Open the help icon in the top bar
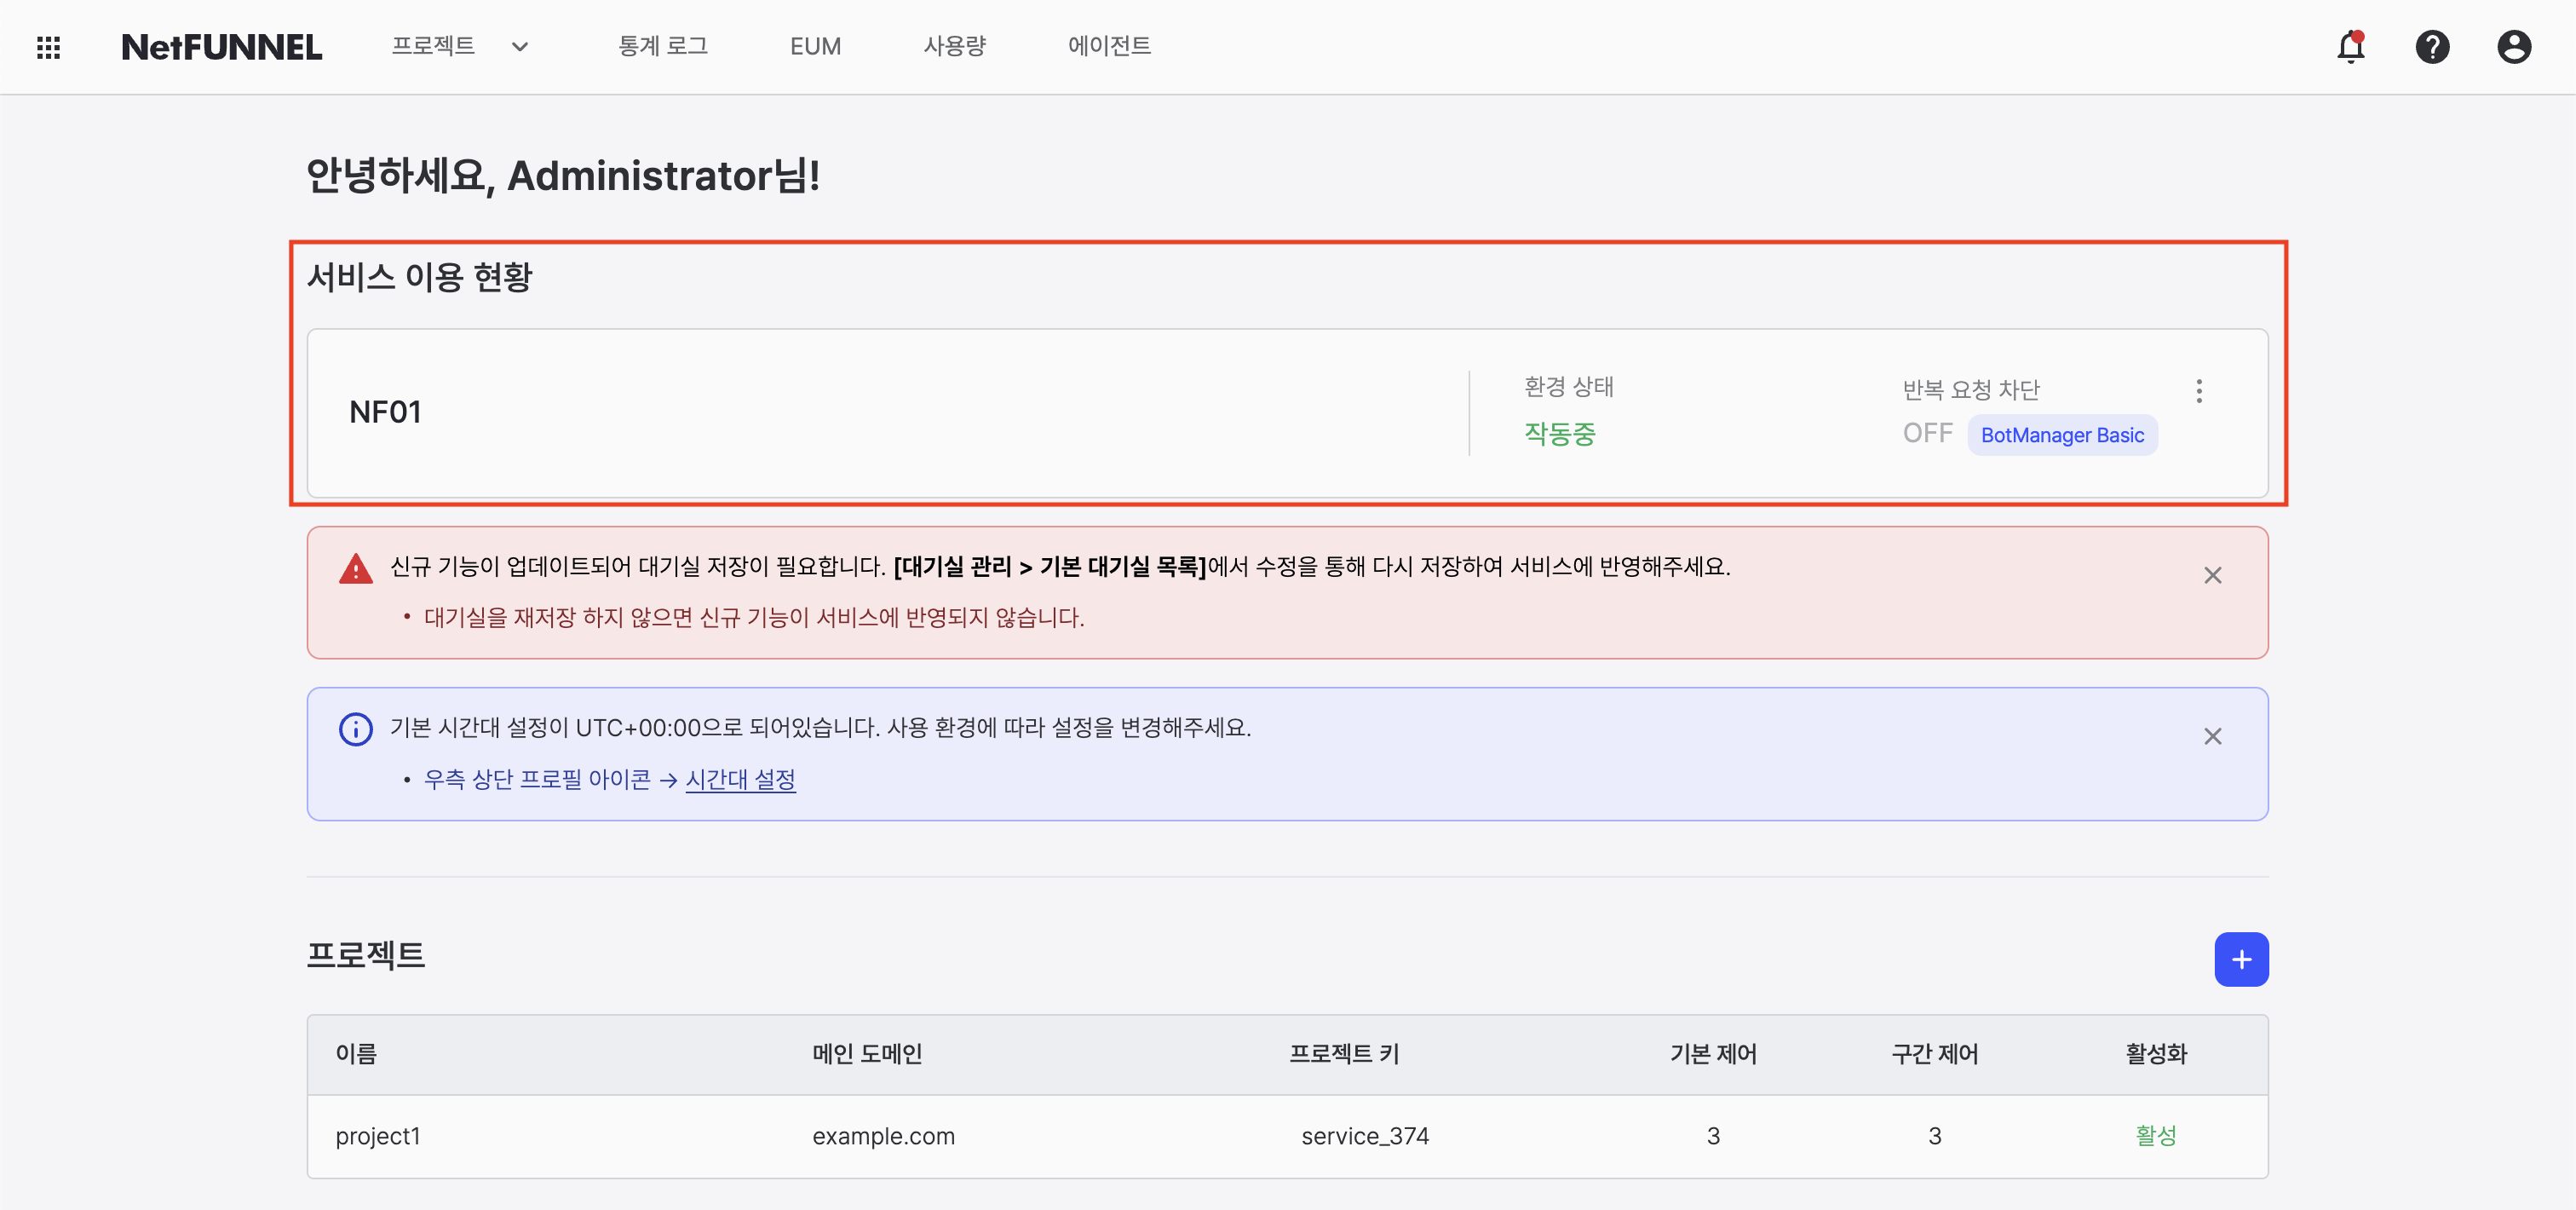The image size is (2576, 1210). coord(2433,47)
